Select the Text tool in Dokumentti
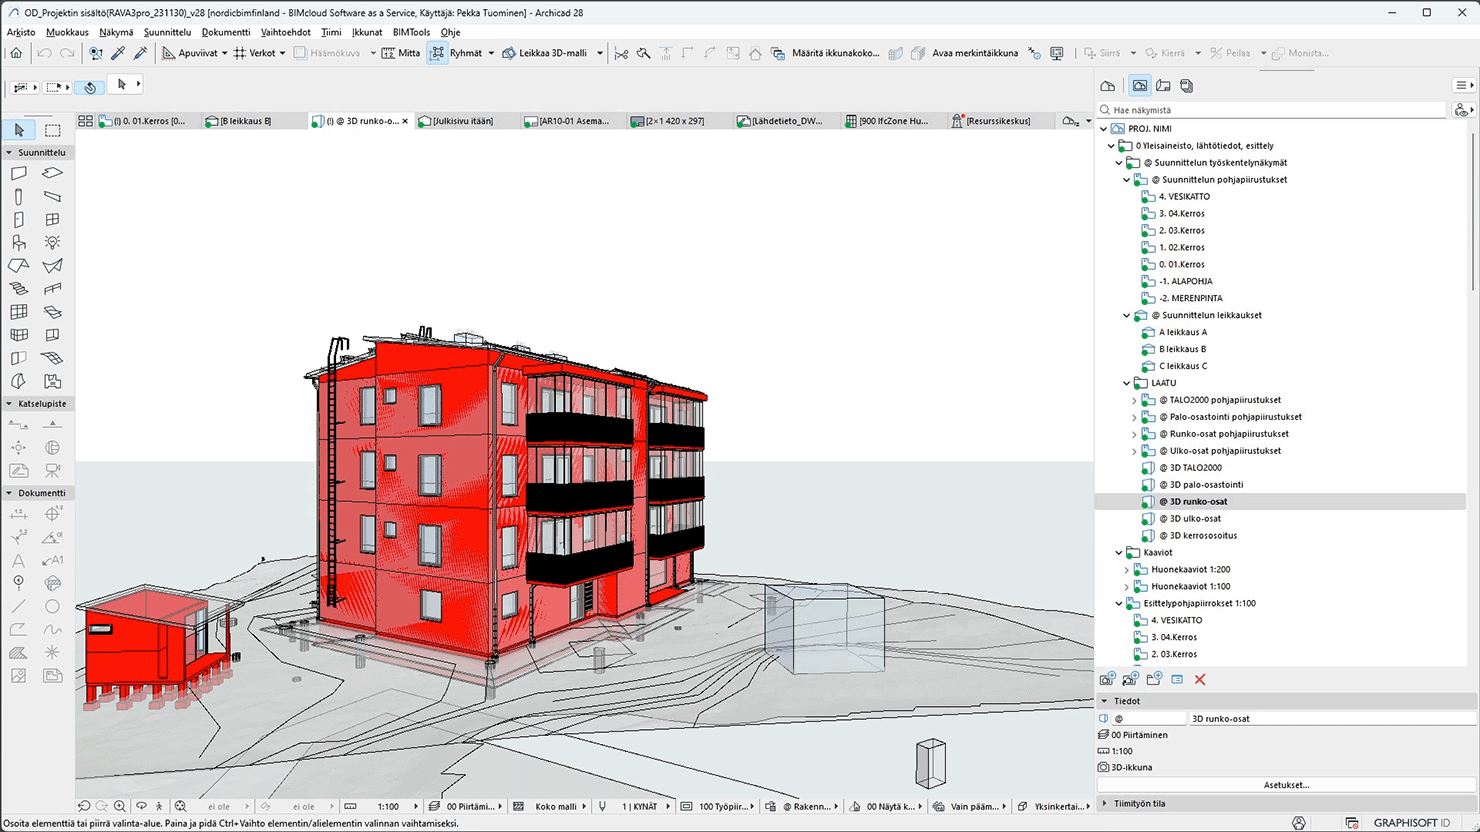 point(19,560)
